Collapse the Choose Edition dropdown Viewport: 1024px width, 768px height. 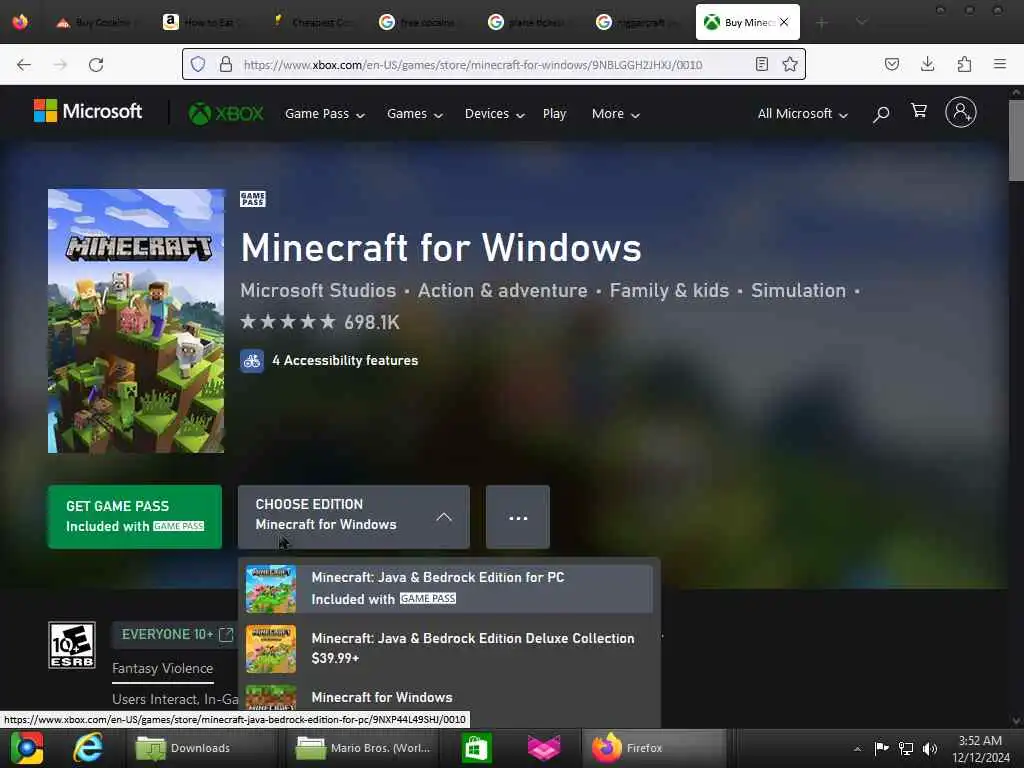[353, 517]
